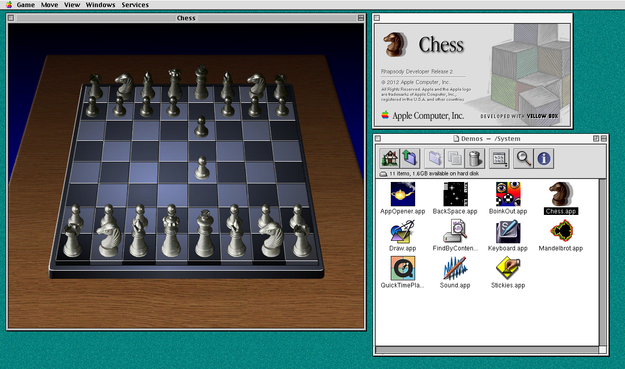Open the Apple menu
The image size is (625, 369).
click(x=8, y=4)
